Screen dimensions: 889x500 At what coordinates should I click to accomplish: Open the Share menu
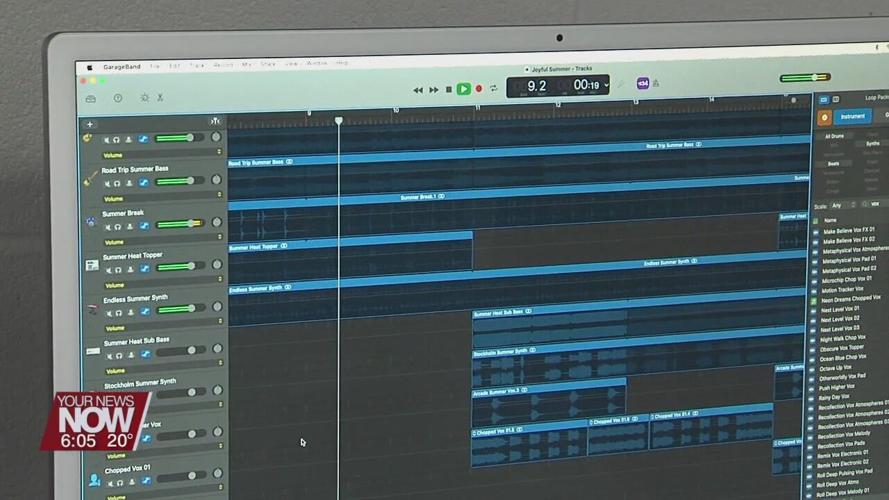click(x=268, y=64)
